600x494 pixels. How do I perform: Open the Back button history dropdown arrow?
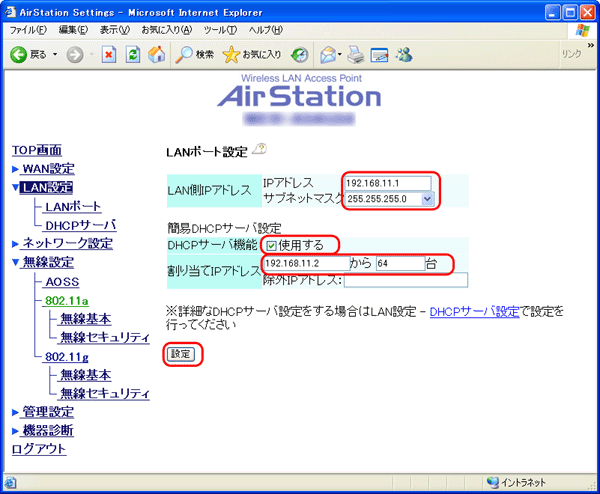pyautogui.click(x=55, y=55)
